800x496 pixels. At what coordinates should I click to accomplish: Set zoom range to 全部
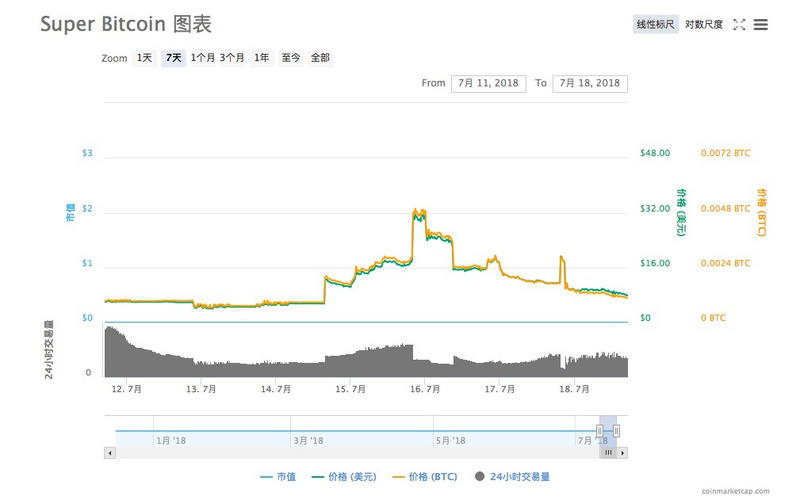coord(320,58)
